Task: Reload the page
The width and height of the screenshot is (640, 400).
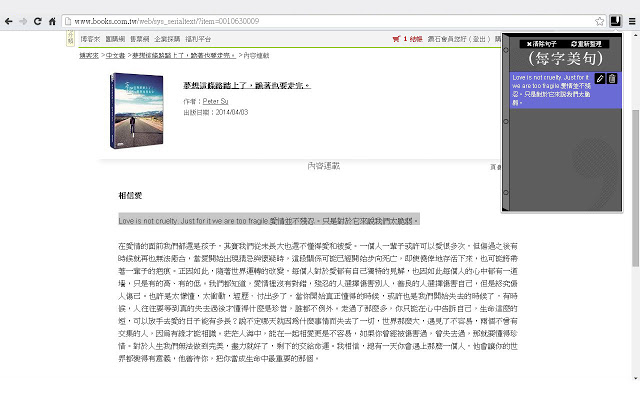Action: coord(38,21)
